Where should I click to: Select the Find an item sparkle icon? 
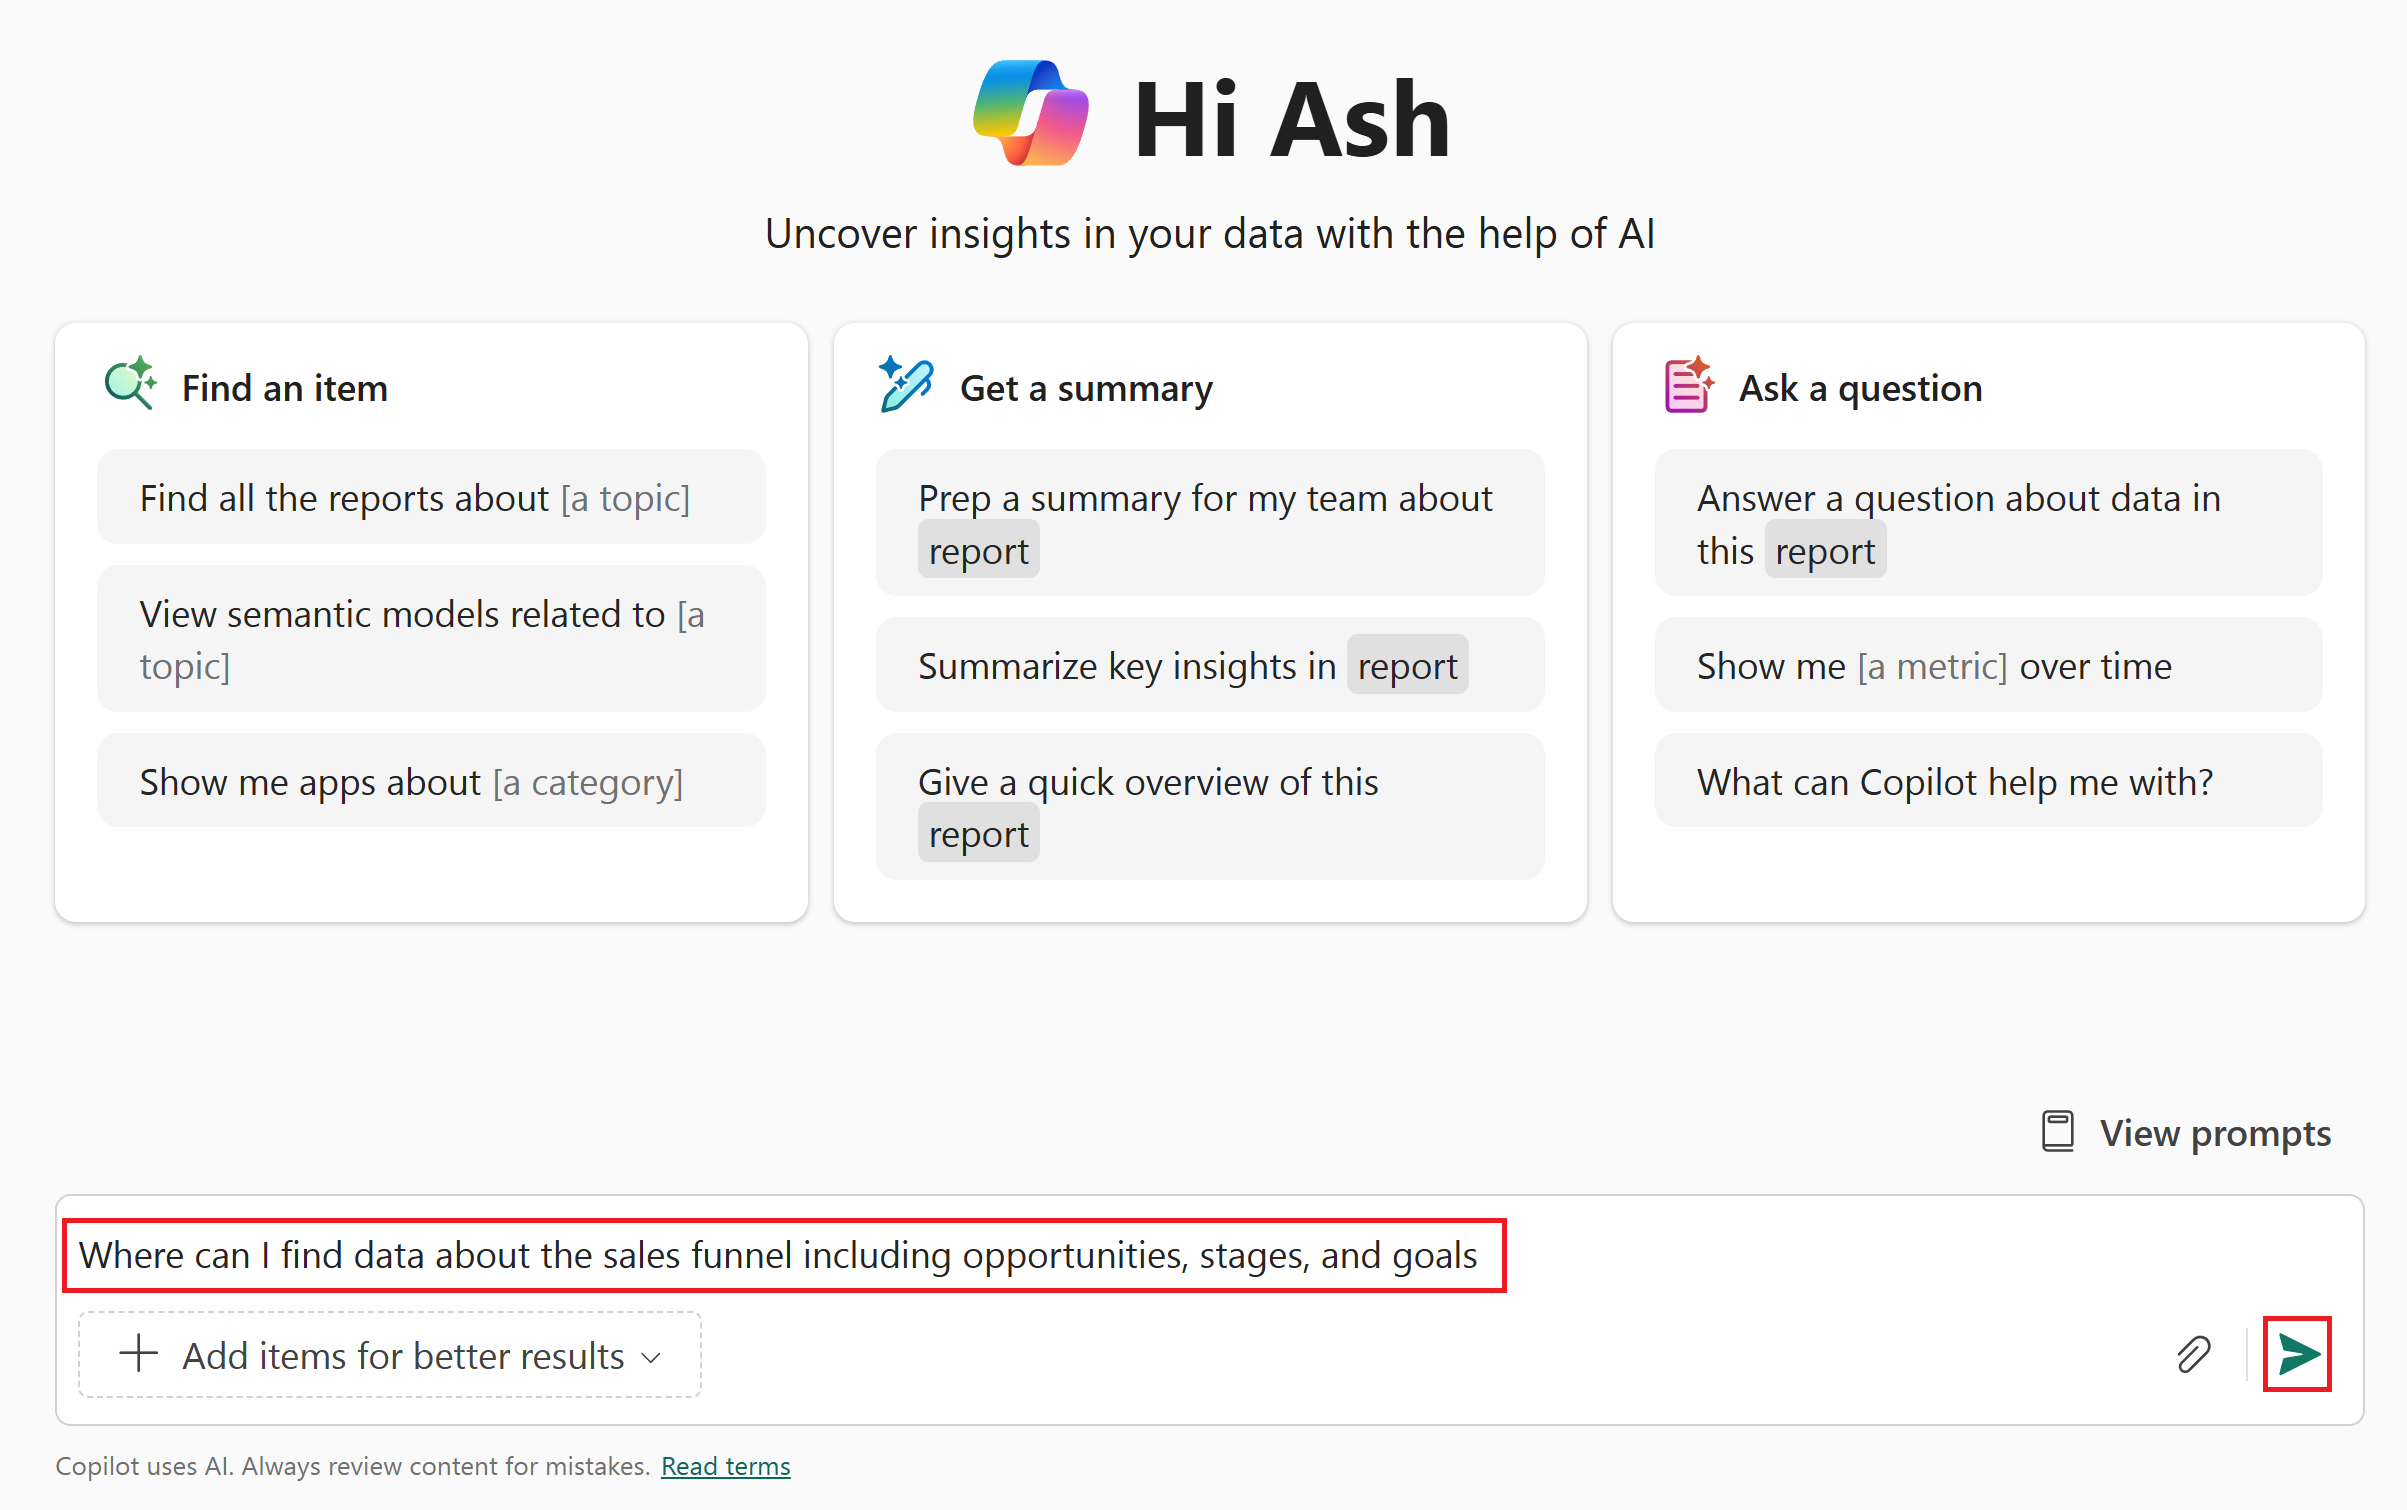point(130,383)
